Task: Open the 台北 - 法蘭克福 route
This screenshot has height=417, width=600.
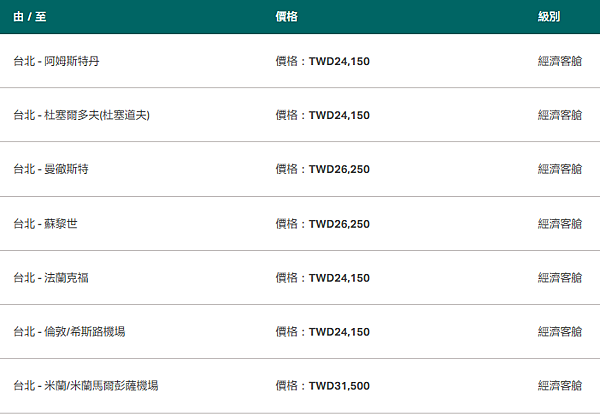Action: (51, 278)
